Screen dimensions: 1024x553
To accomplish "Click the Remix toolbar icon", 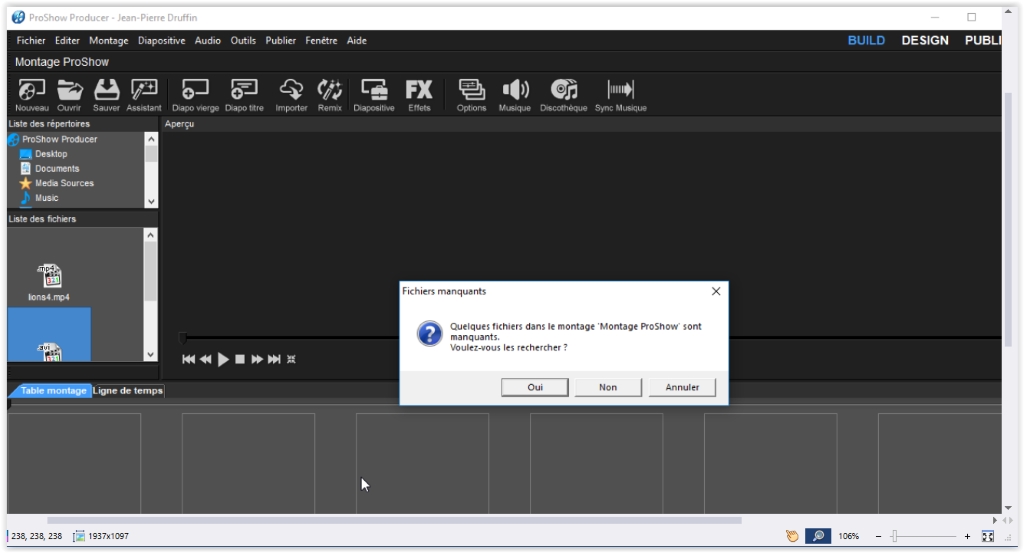I will tap(330, 95).
